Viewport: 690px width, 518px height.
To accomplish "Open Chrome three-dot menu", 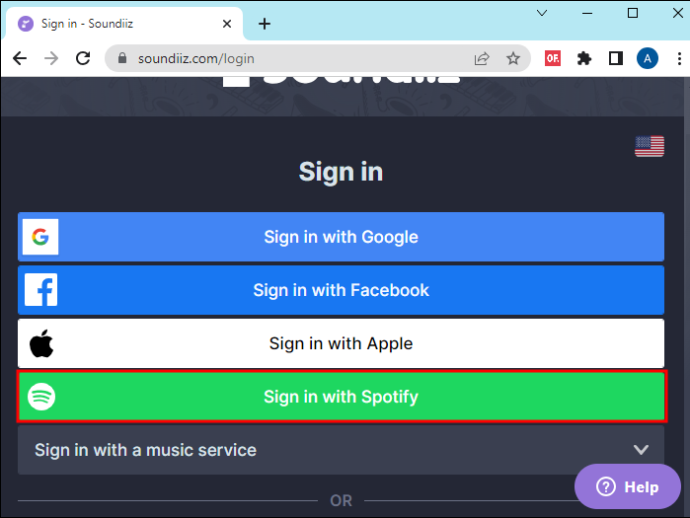I will (679, 59).
